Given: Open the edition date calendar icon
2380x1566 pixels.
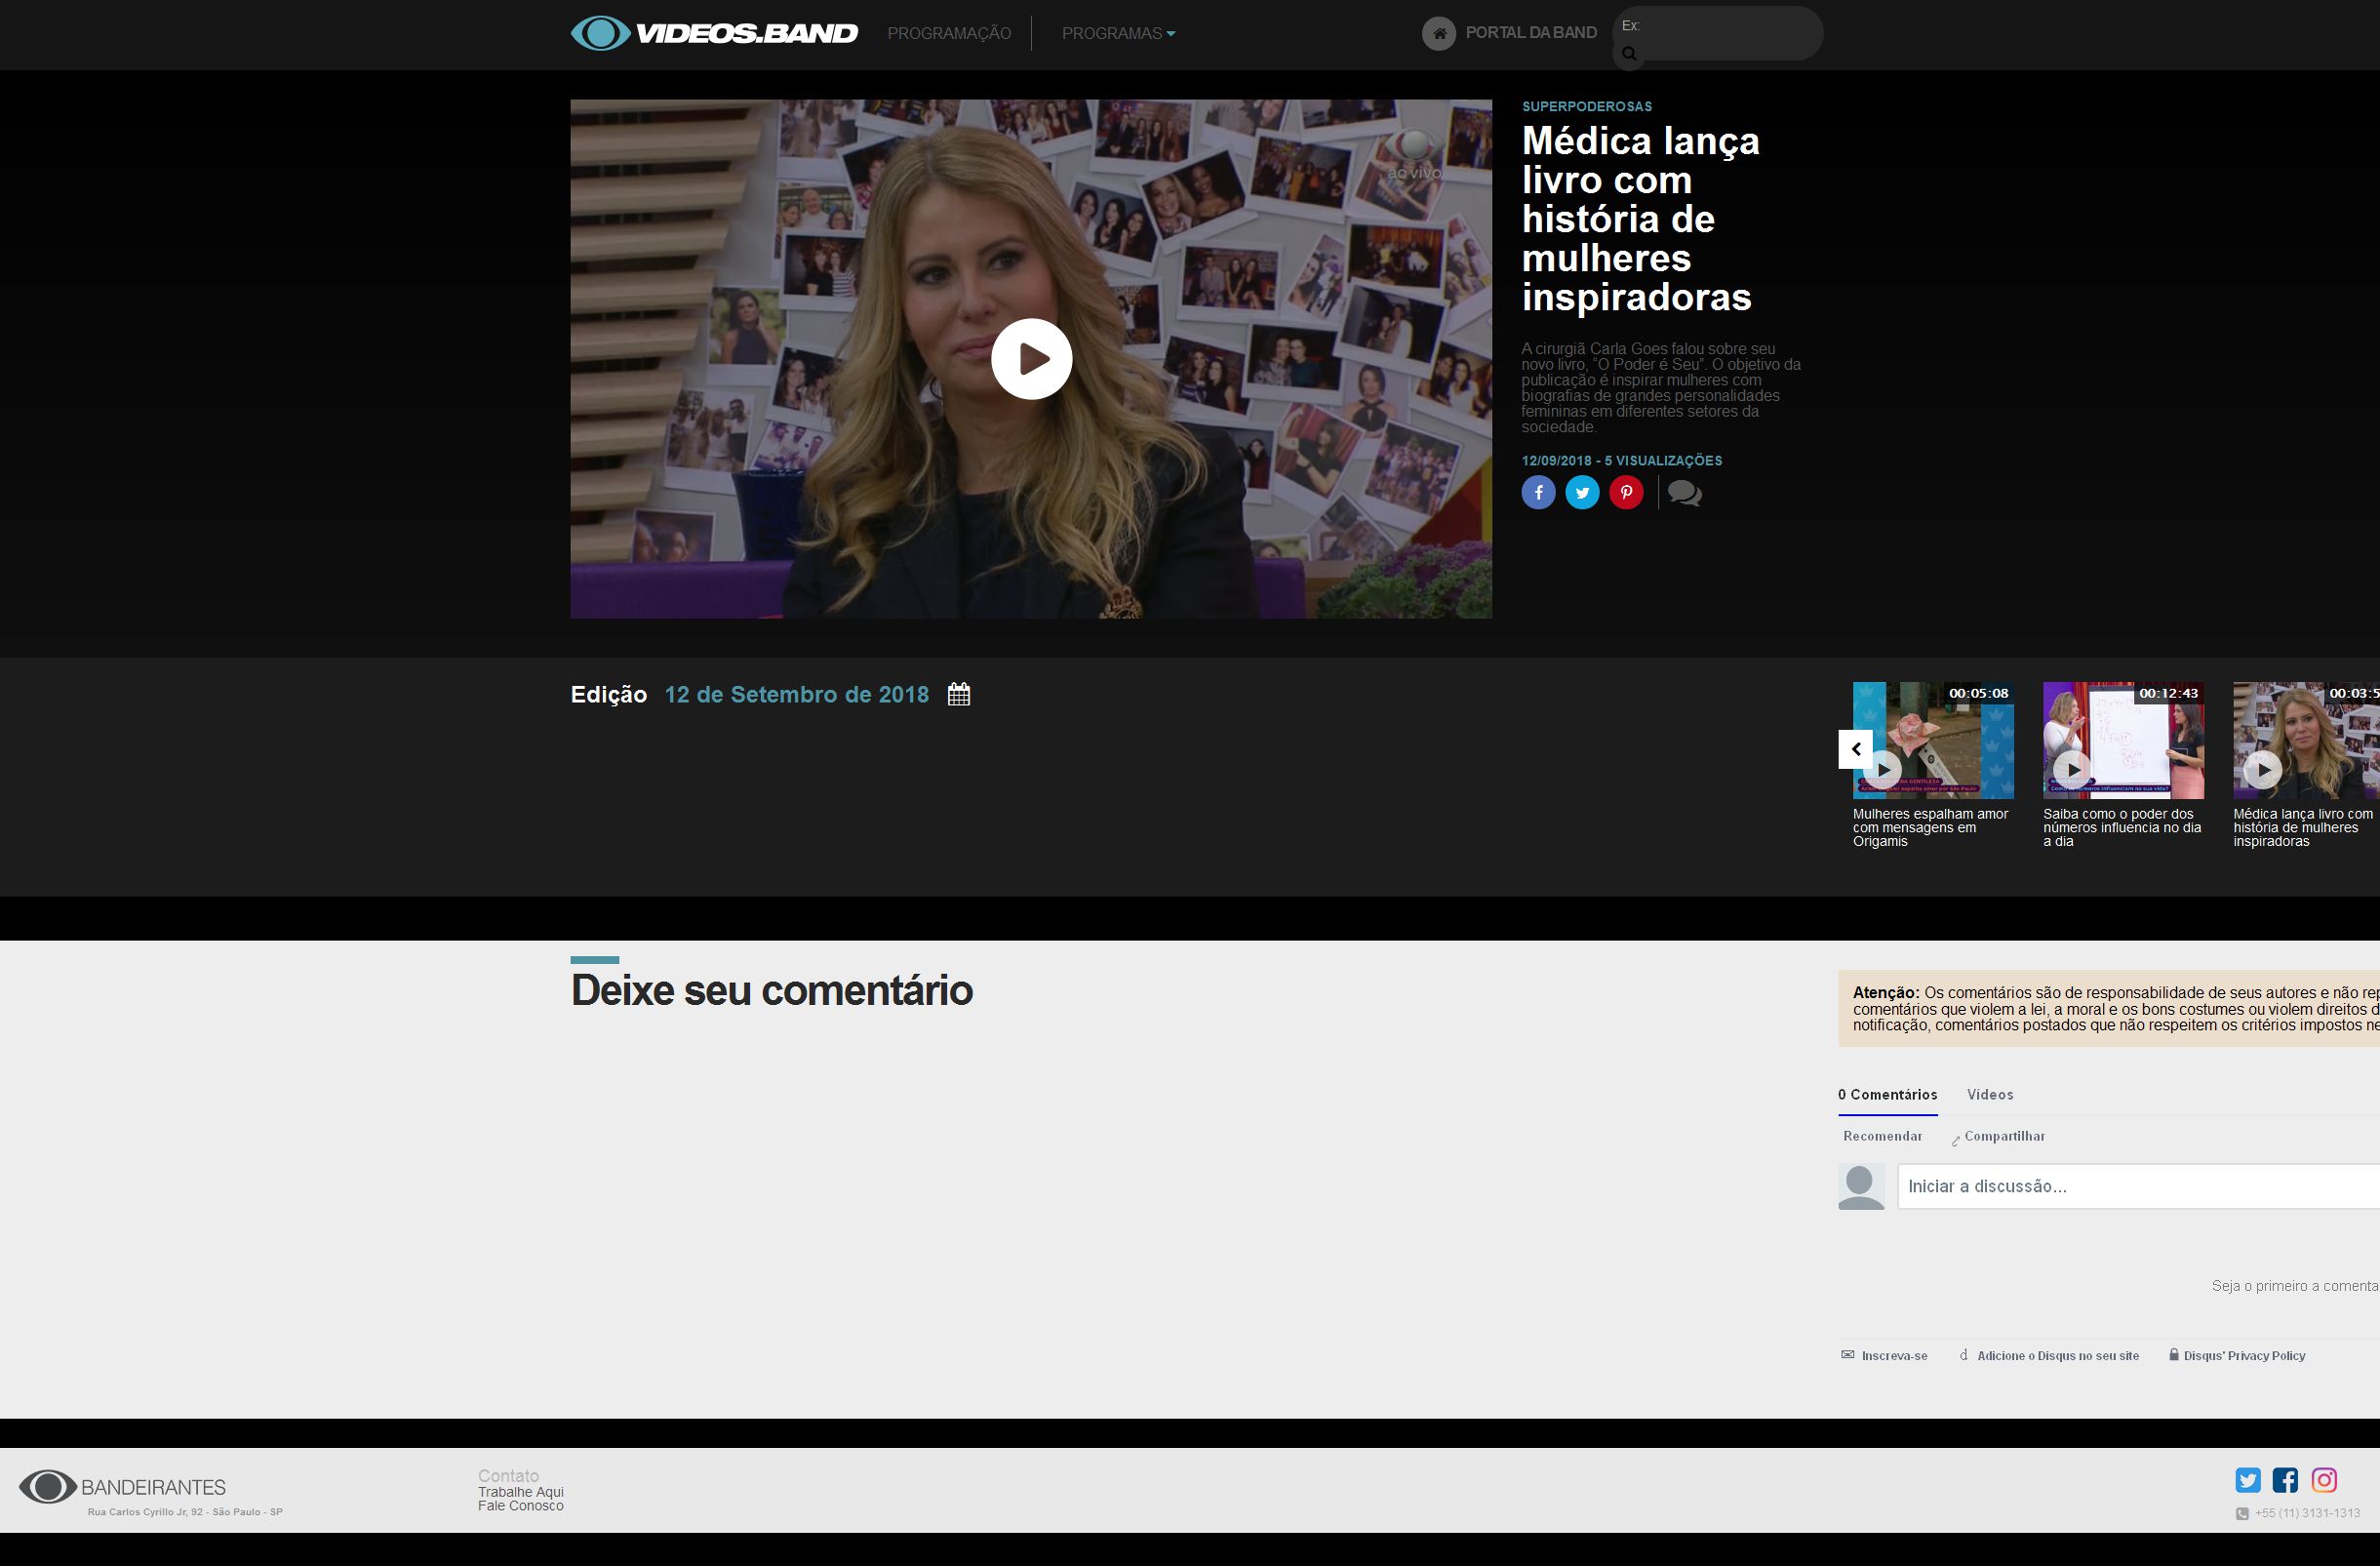Looking at the screenshot, I should click(x=958, y=694).
